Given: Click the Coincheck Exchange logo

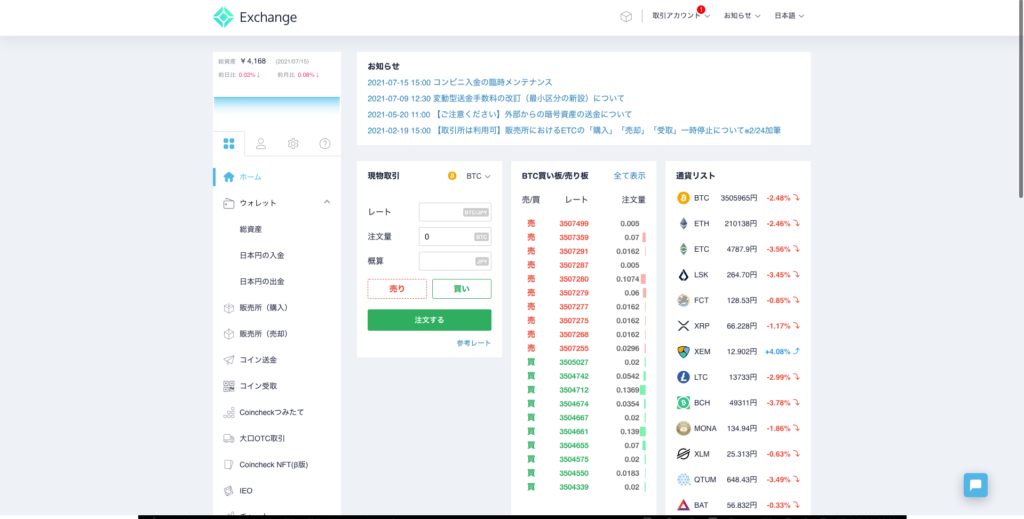Looking at the screenshot, I should (255, 17).
